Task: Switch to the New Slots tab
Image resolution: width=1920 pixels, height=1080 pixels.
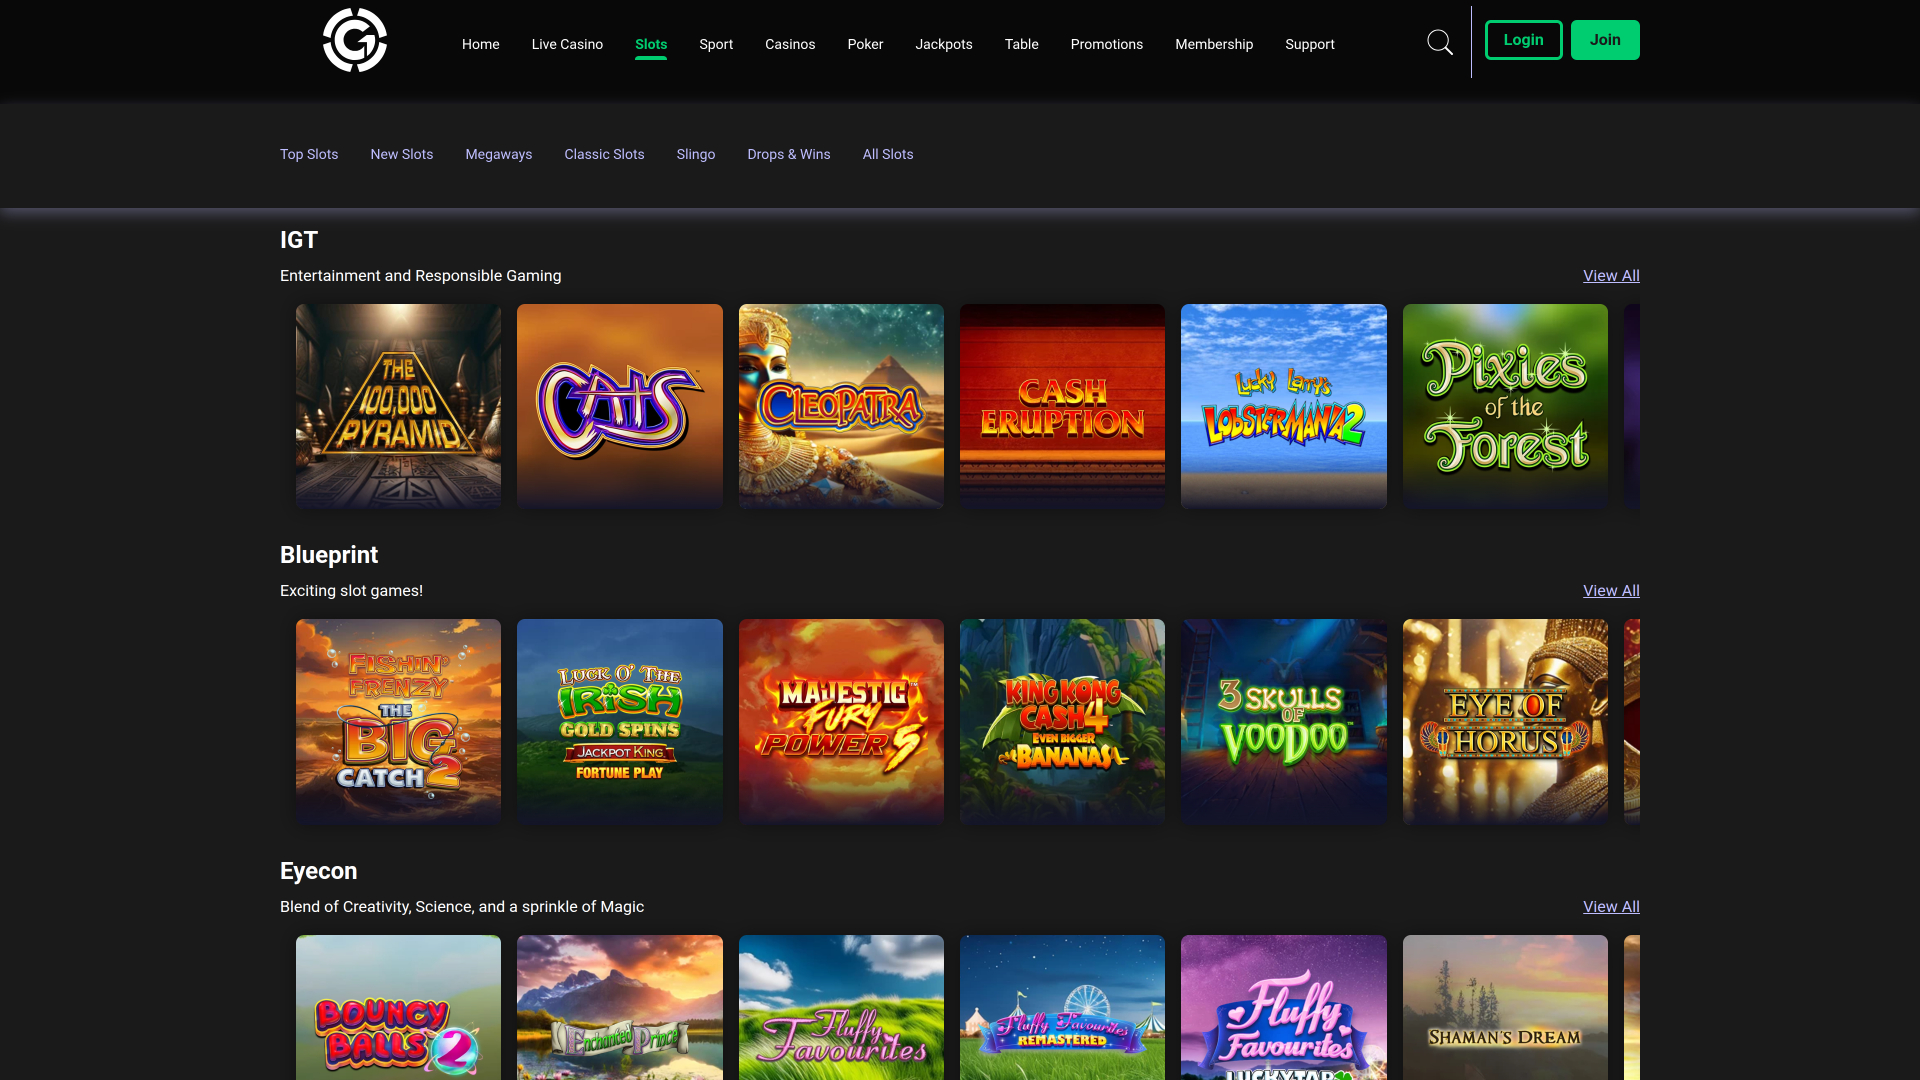Action: coord(401,154)
